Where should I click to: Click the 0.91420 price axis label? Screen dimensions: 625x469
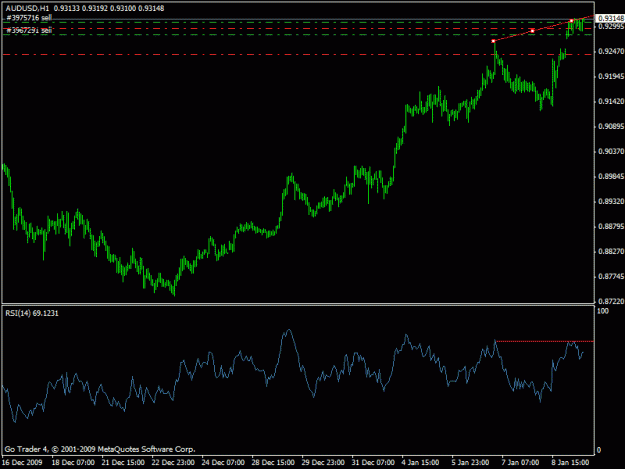click(611, 102)
